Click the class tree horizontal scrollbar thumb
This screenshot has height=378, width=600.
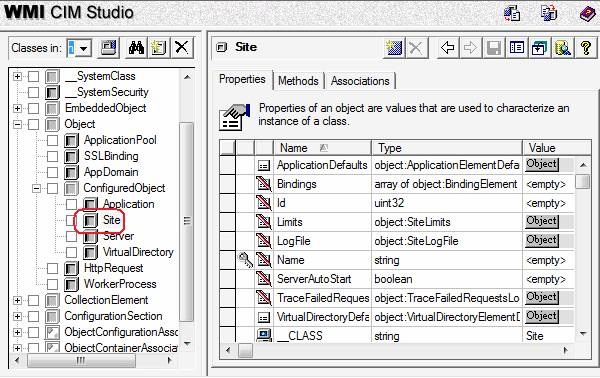[81, 361]
